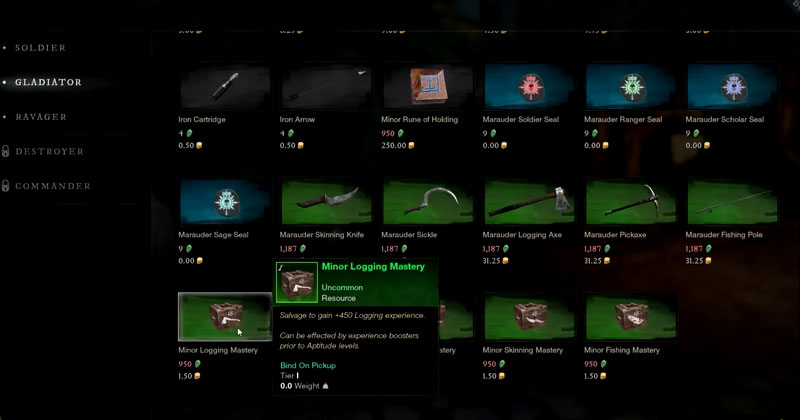Image resolution: width=800 pixels, height=420 pixels.
Task: Select the Minor Skinning Mastery crate
Action: tap(529, 317)
